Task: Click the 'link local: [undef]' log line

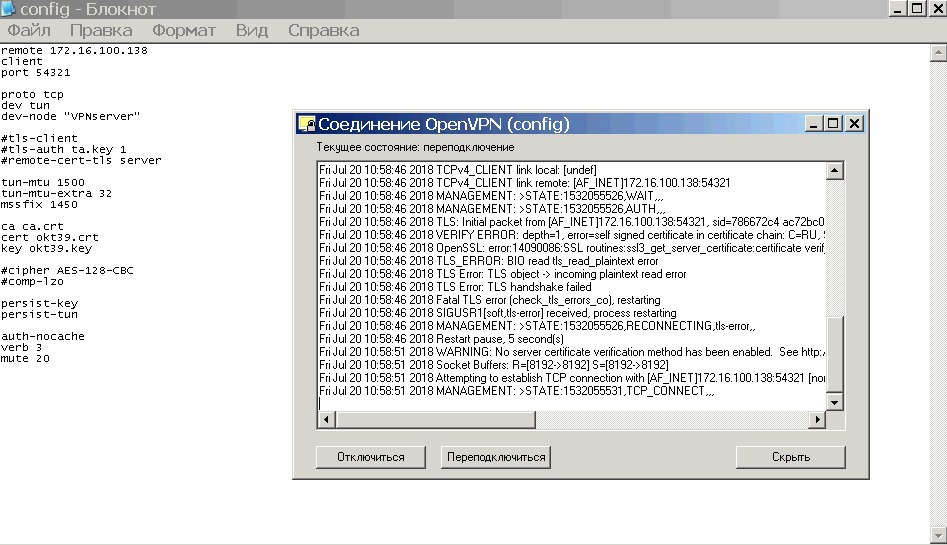Action: click(x=458, y=170)
